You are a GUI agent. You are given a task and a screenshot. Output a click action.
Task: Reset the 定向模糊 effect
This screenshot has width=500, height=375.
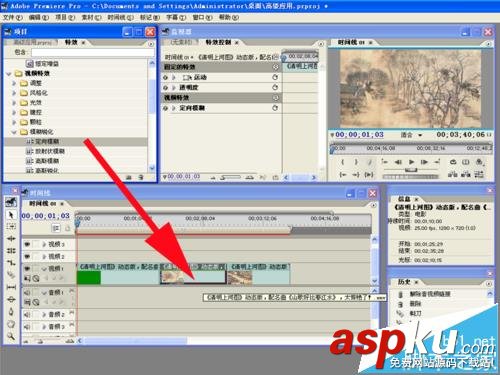(275, 108)
